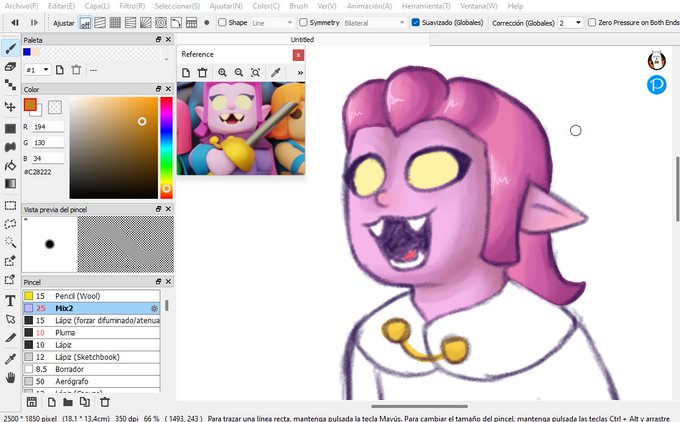Switch to the Untitled canvas tab

point(302,39)
